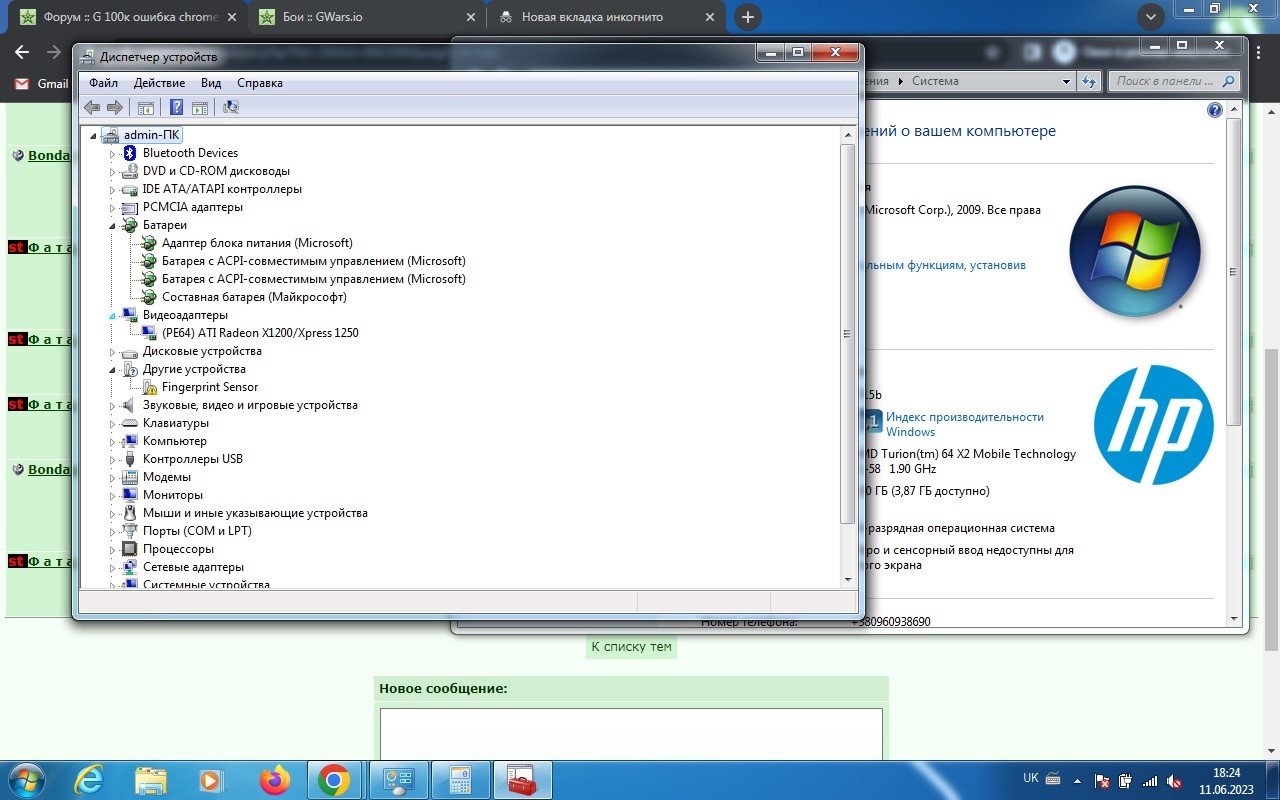Open the Действие menu
1280x800 pixels.
click(159, 83)
